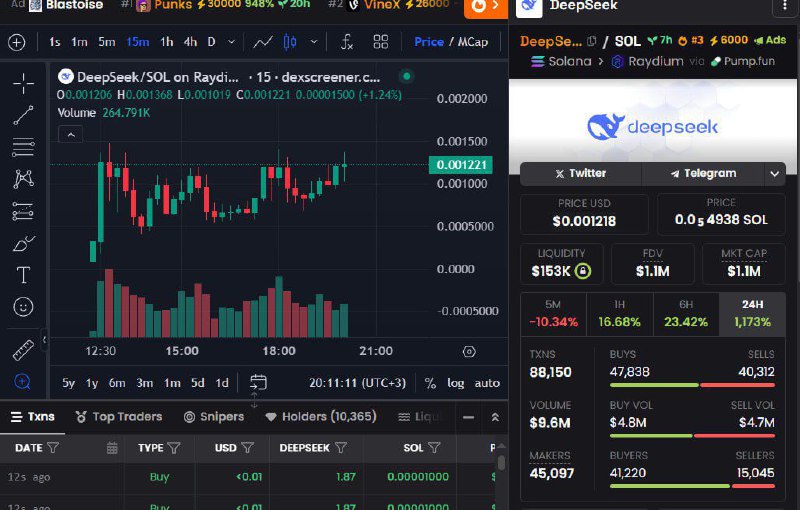Open the chart layout grid icon
Image resolution: width=800 pixels, height=510 pixels.
tap(381, 42)
